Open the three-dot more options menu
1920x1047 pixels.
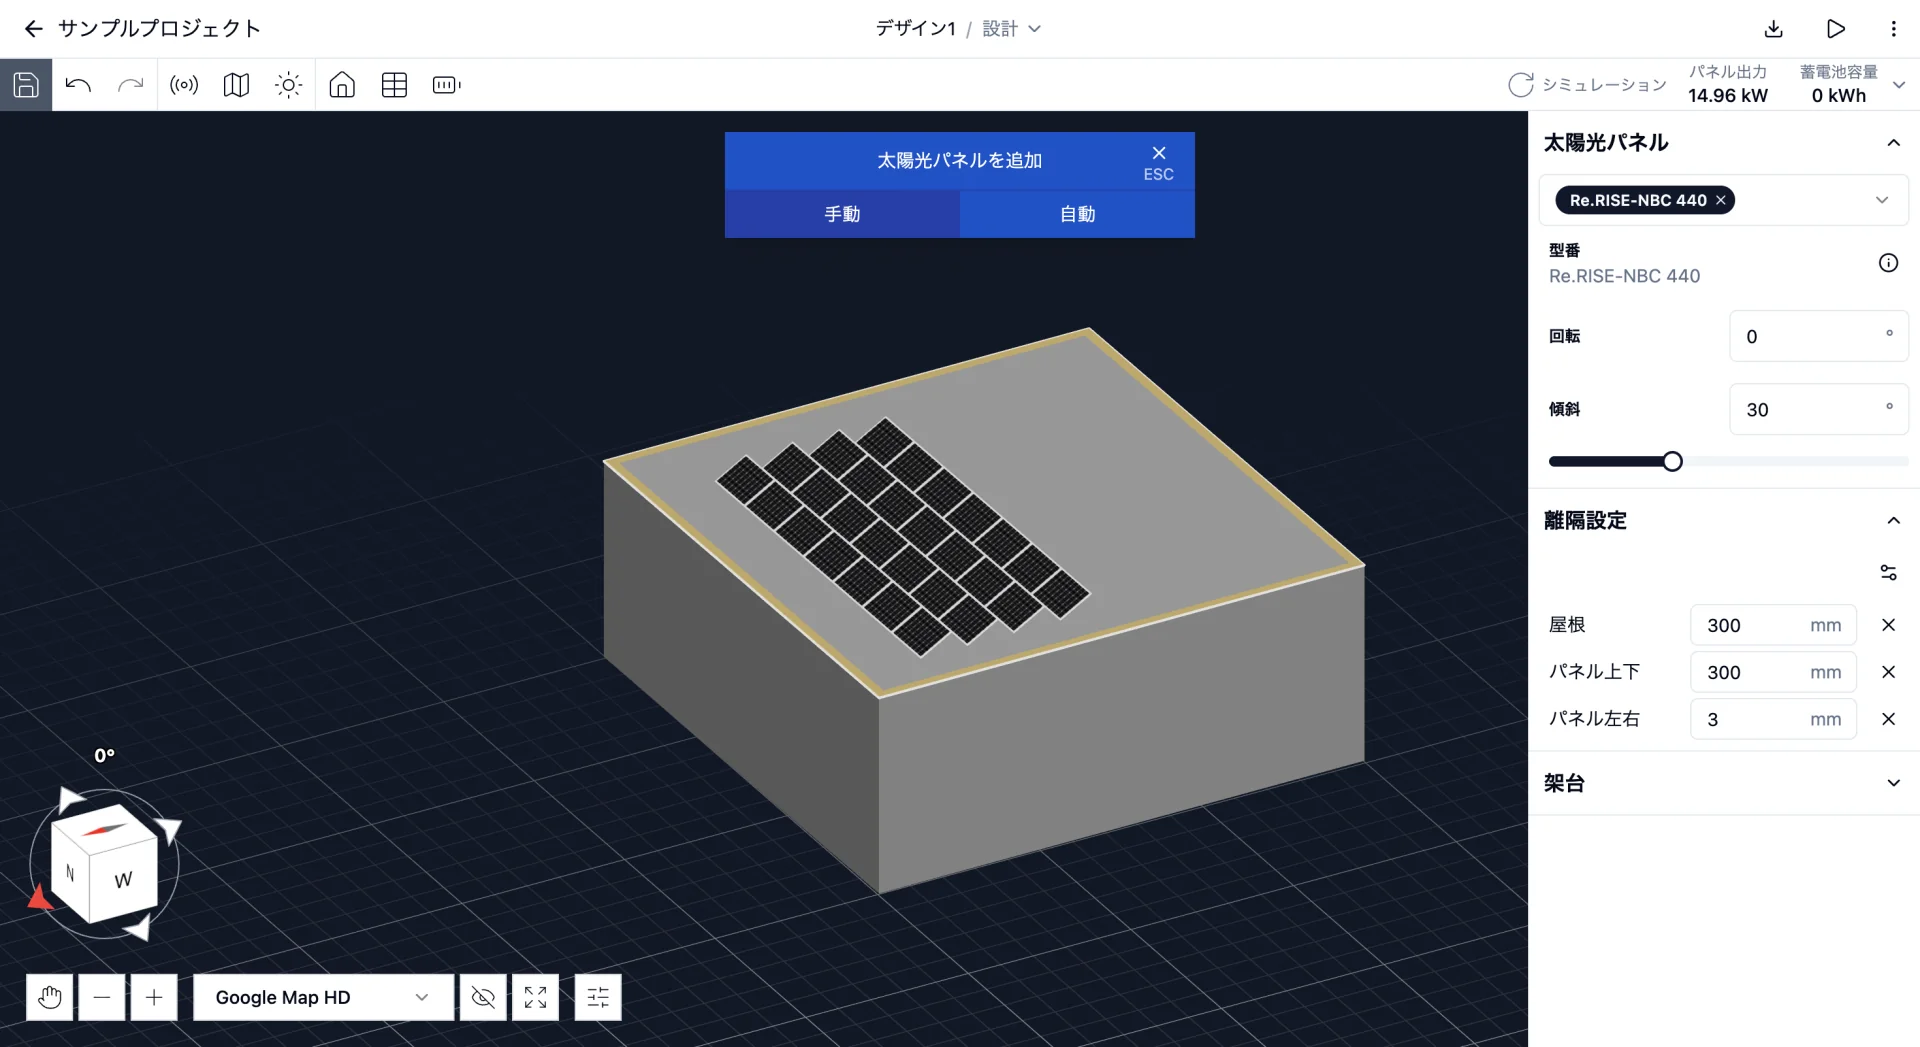(1893, 29)
